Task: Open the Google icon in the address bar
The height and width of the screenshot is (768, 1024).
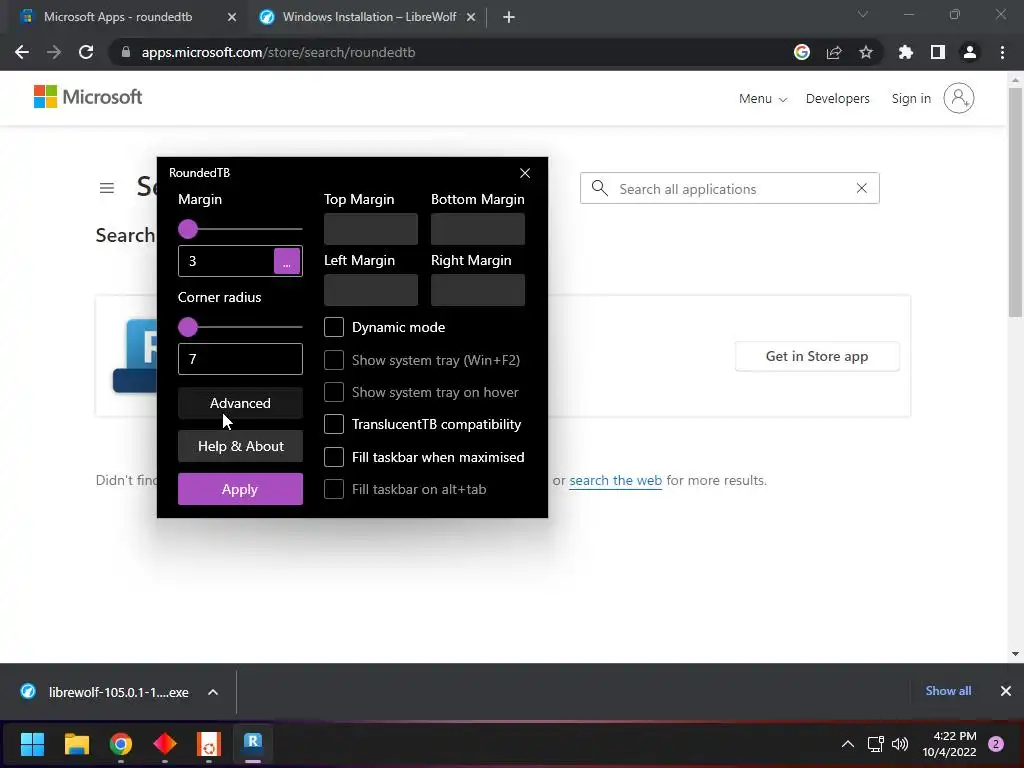Action: point(802,52)
